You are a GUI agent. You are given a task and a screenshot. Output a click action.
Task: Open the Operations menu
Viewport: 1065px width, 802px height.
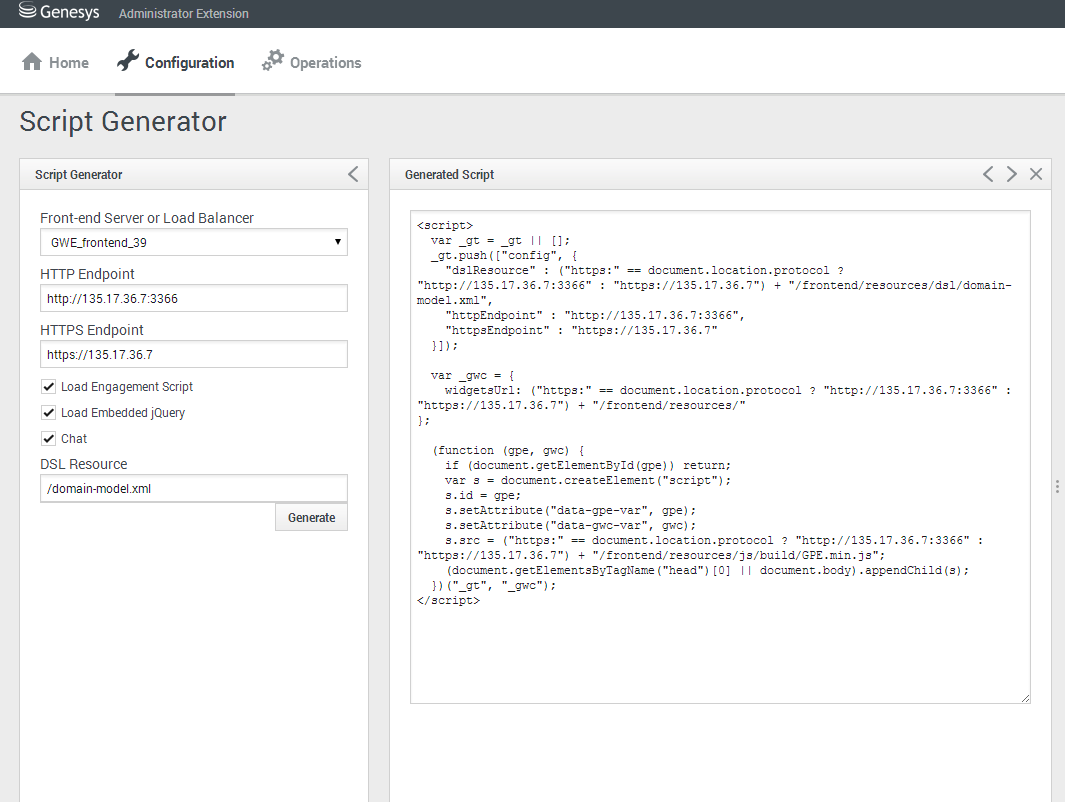click(x=325, y=63)
